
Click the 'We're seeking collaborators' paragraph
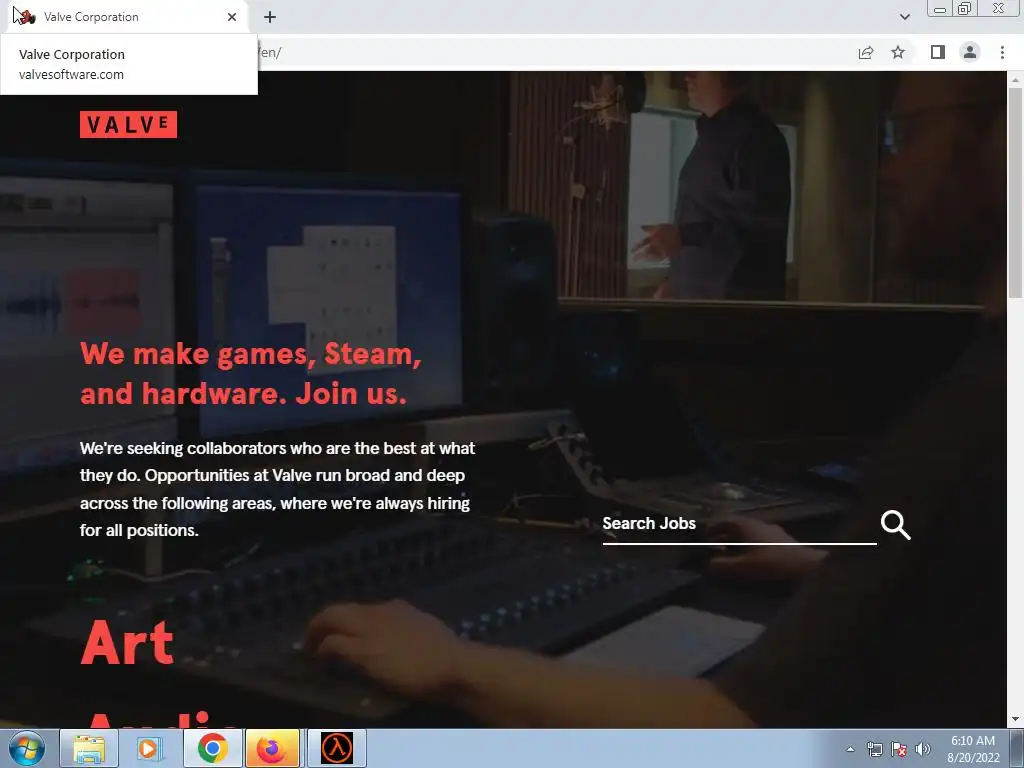(277, 489)
